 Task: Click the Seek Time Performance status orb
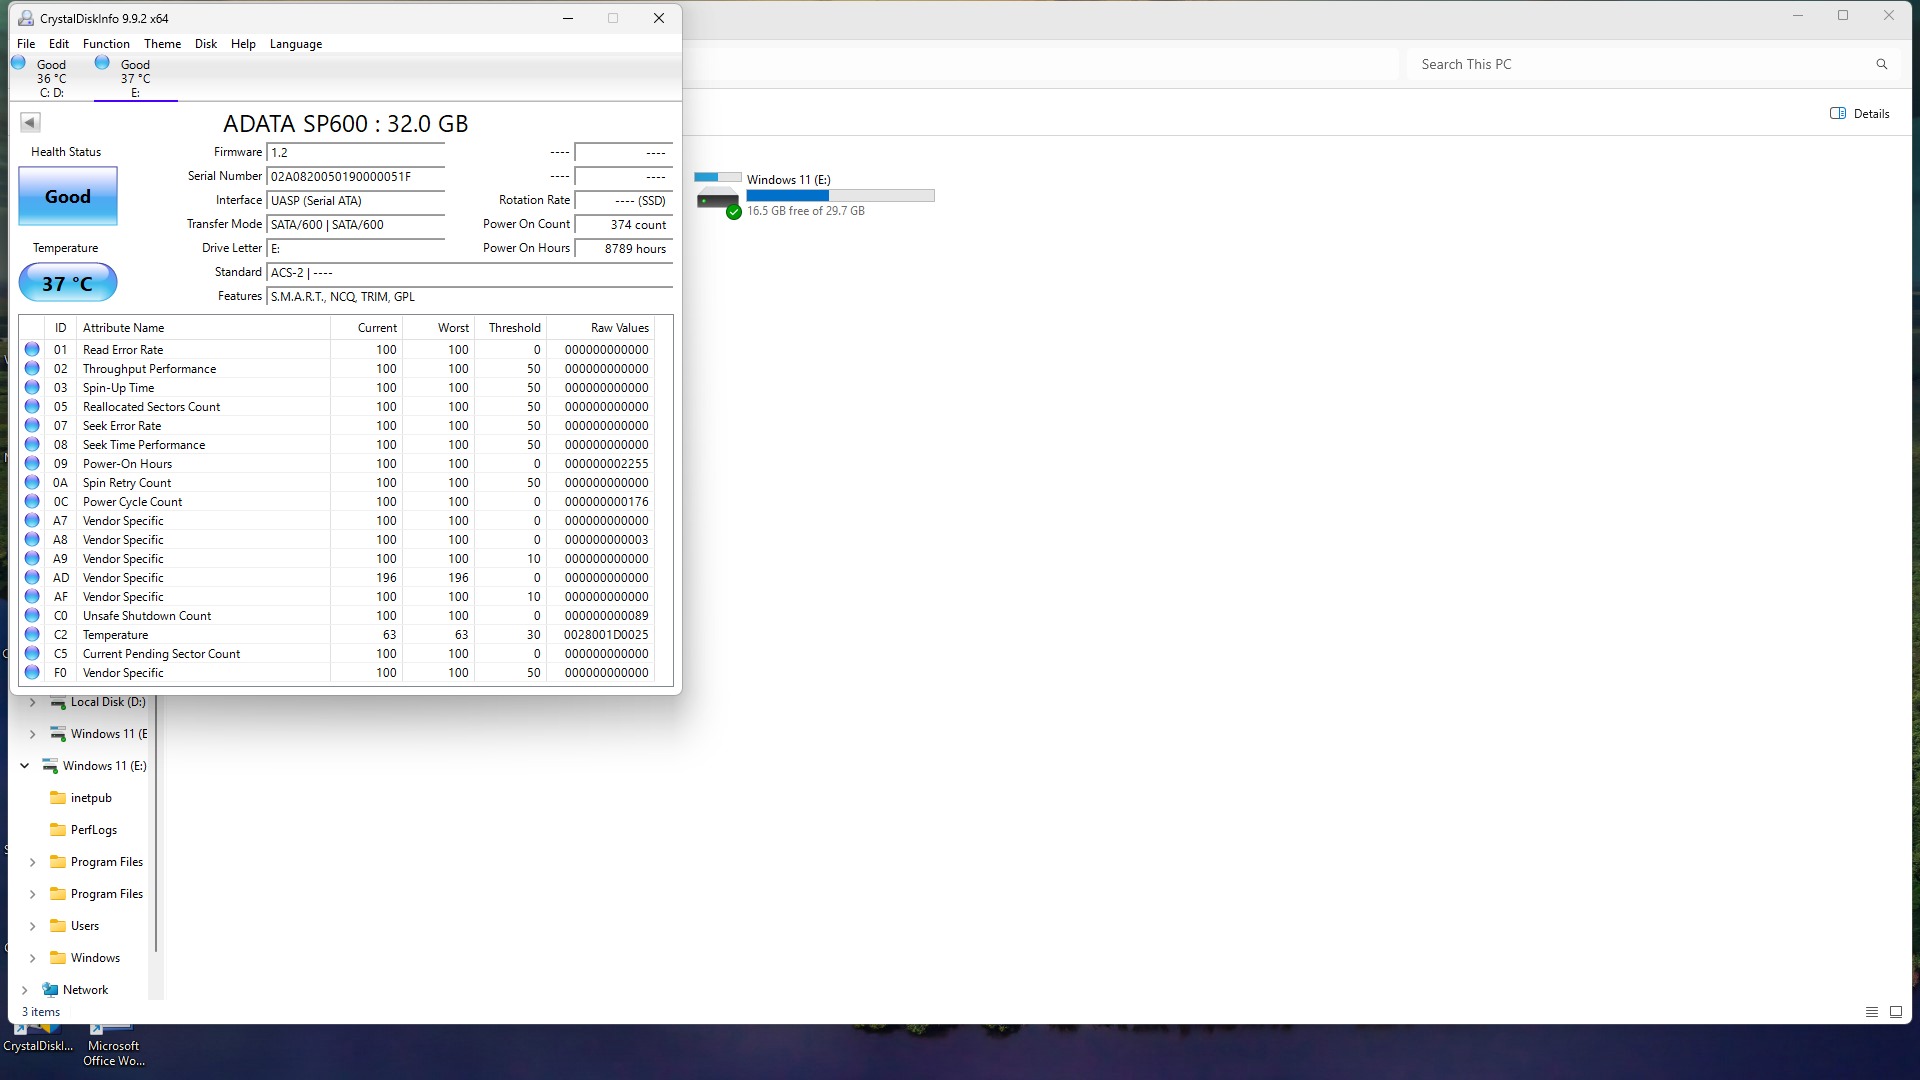[32, 445]
